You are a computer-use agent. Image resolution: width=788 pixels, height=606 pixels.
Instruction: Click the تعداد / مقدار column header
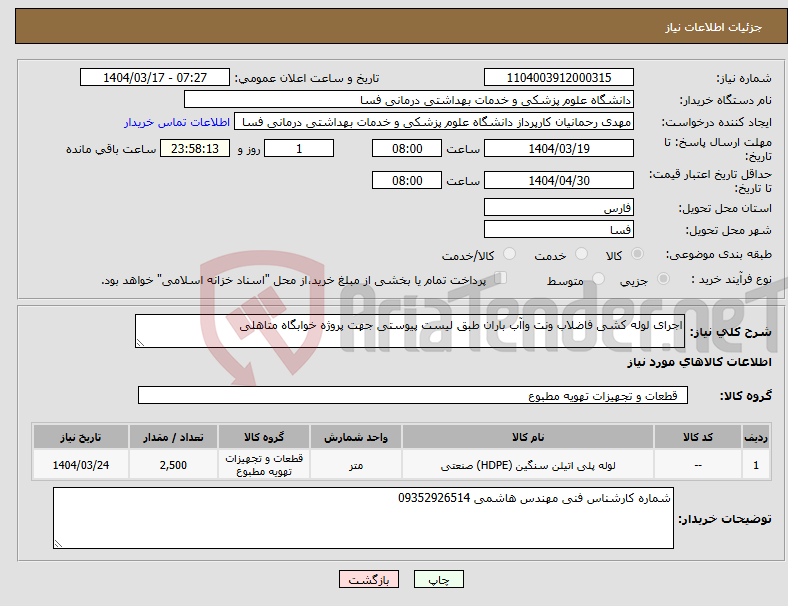173,437
